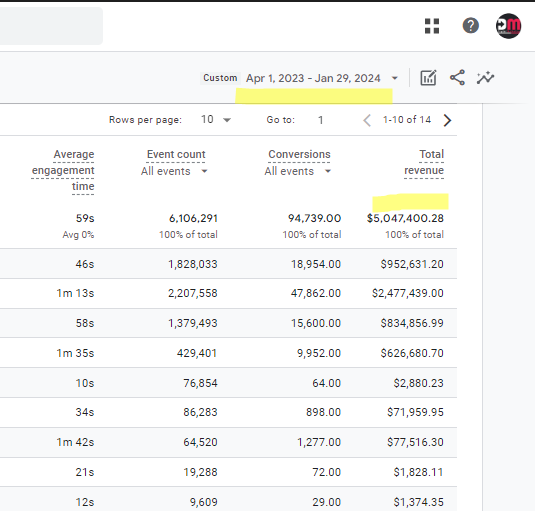Go to the next page of rows
The width and height of the screenshot is (535, 511).
click(x=447, y=120)
